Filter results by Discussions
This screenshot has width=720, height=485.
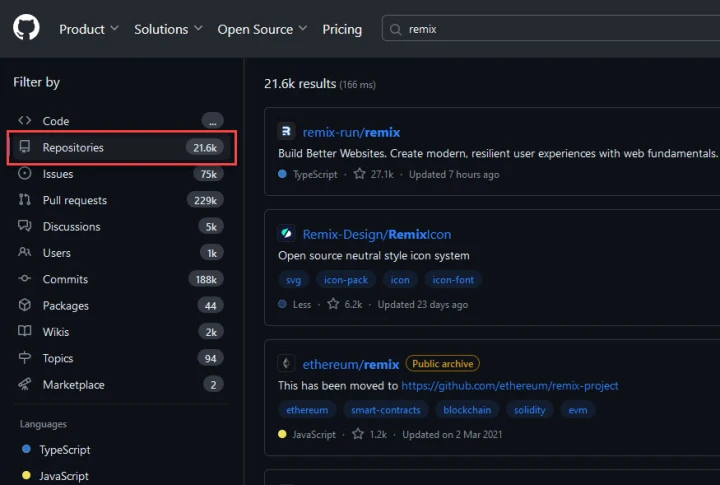point(121,226)
